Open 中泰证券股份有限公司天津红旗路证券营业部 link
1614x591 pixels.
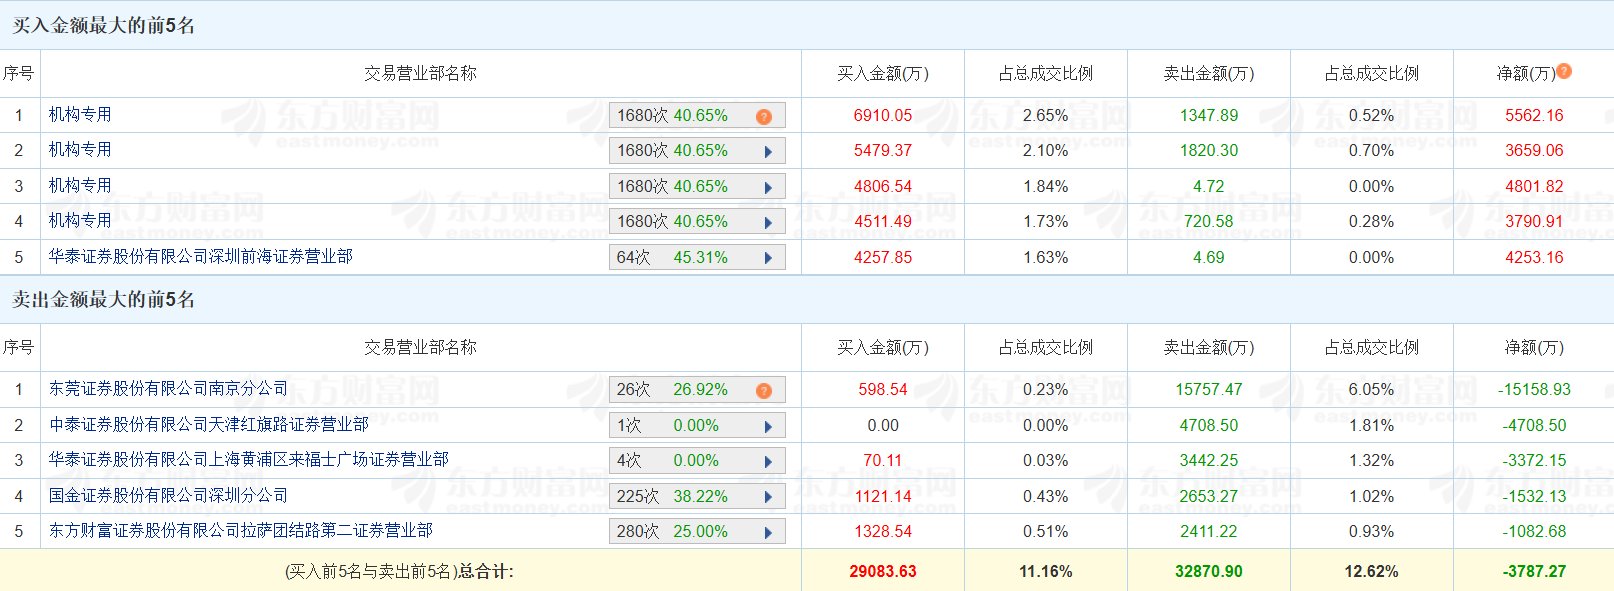click(x=208, y=425)
